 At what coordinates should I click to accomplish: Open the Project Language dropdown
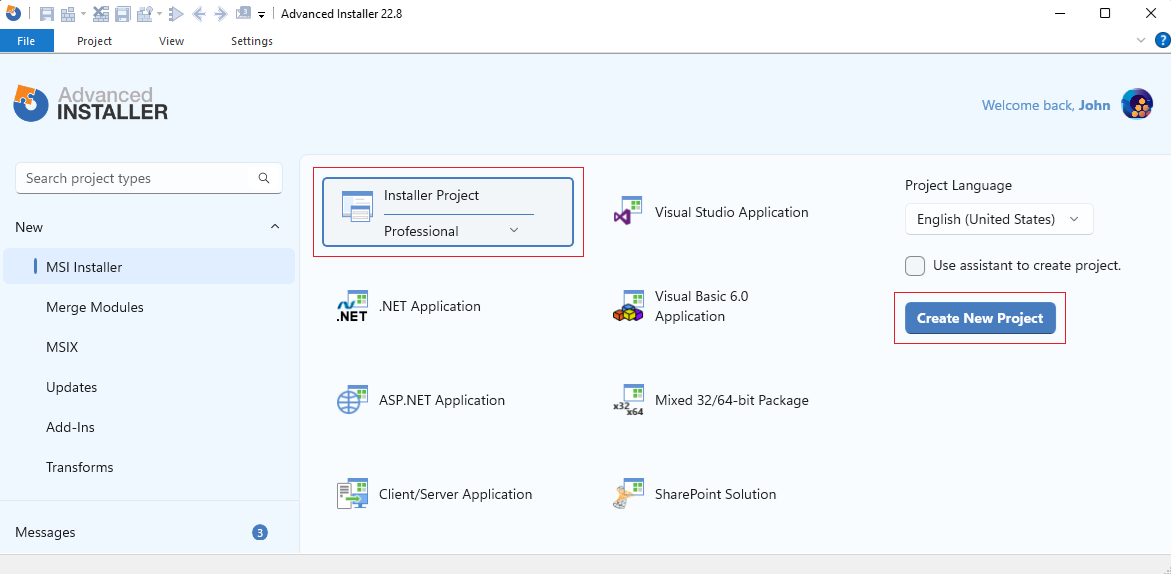[x=998, y=219]
